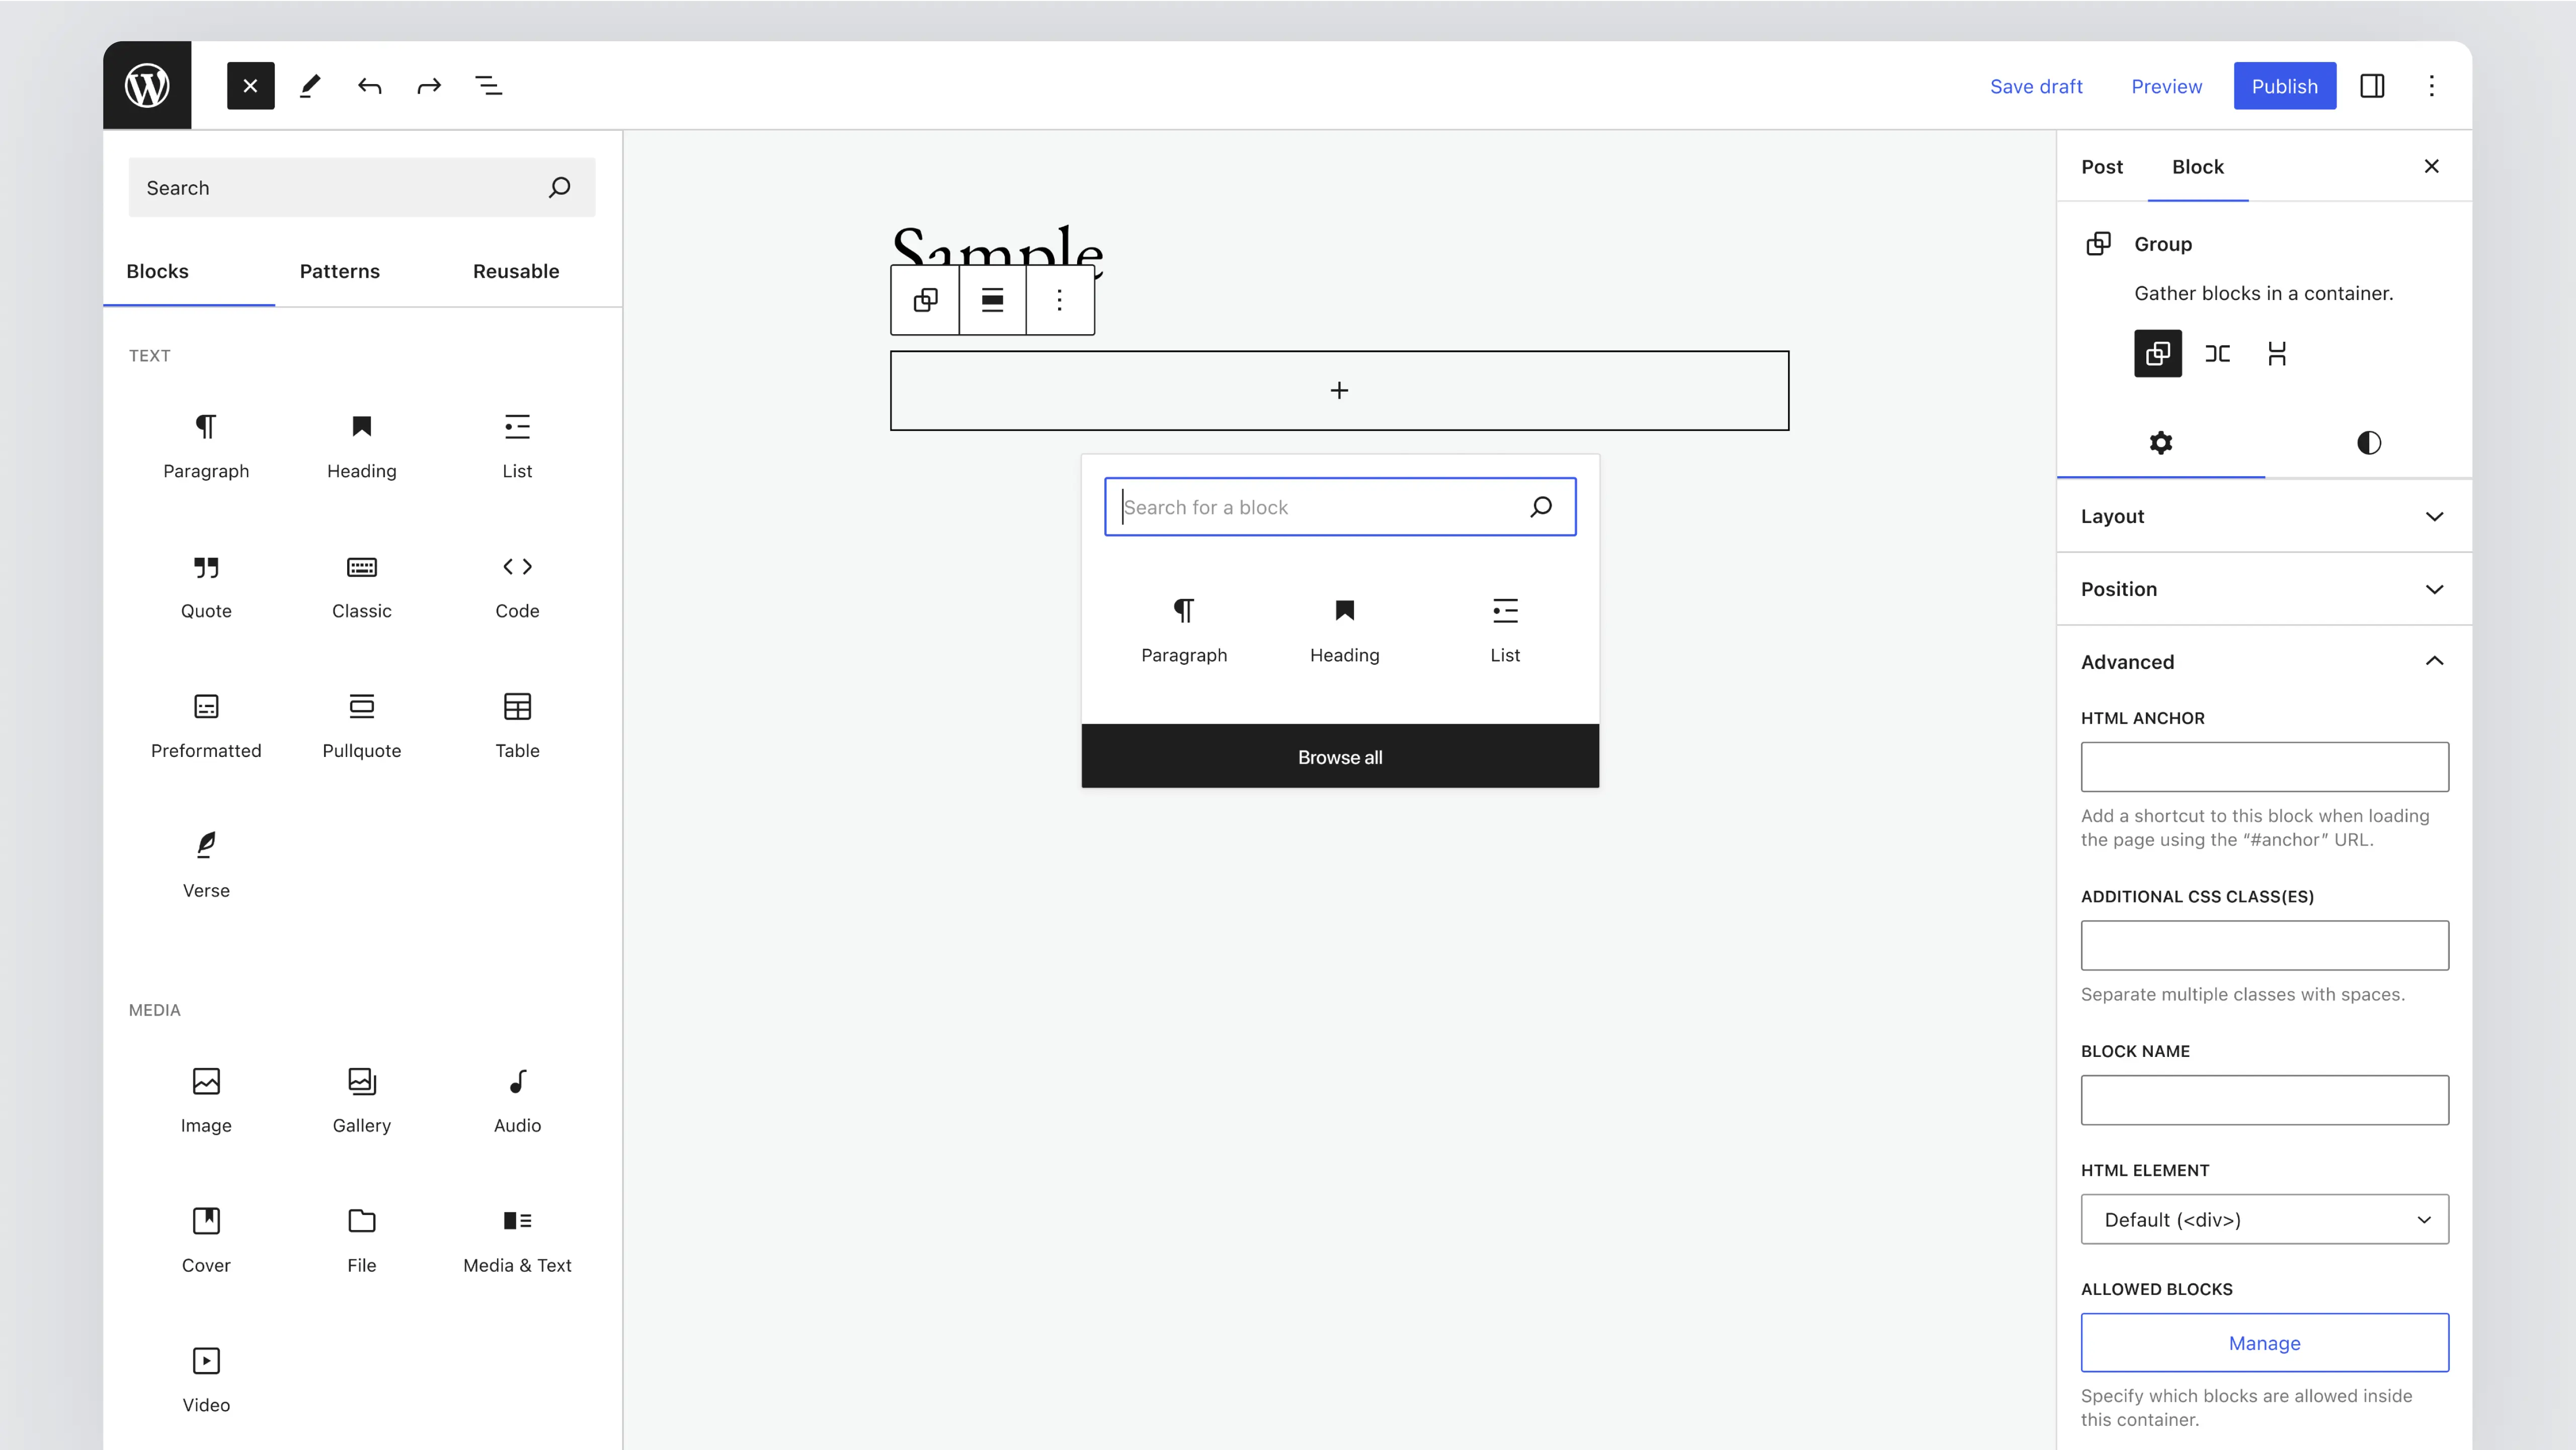
Task: Toggle the block inserter close button
Action: coord(250,86)
